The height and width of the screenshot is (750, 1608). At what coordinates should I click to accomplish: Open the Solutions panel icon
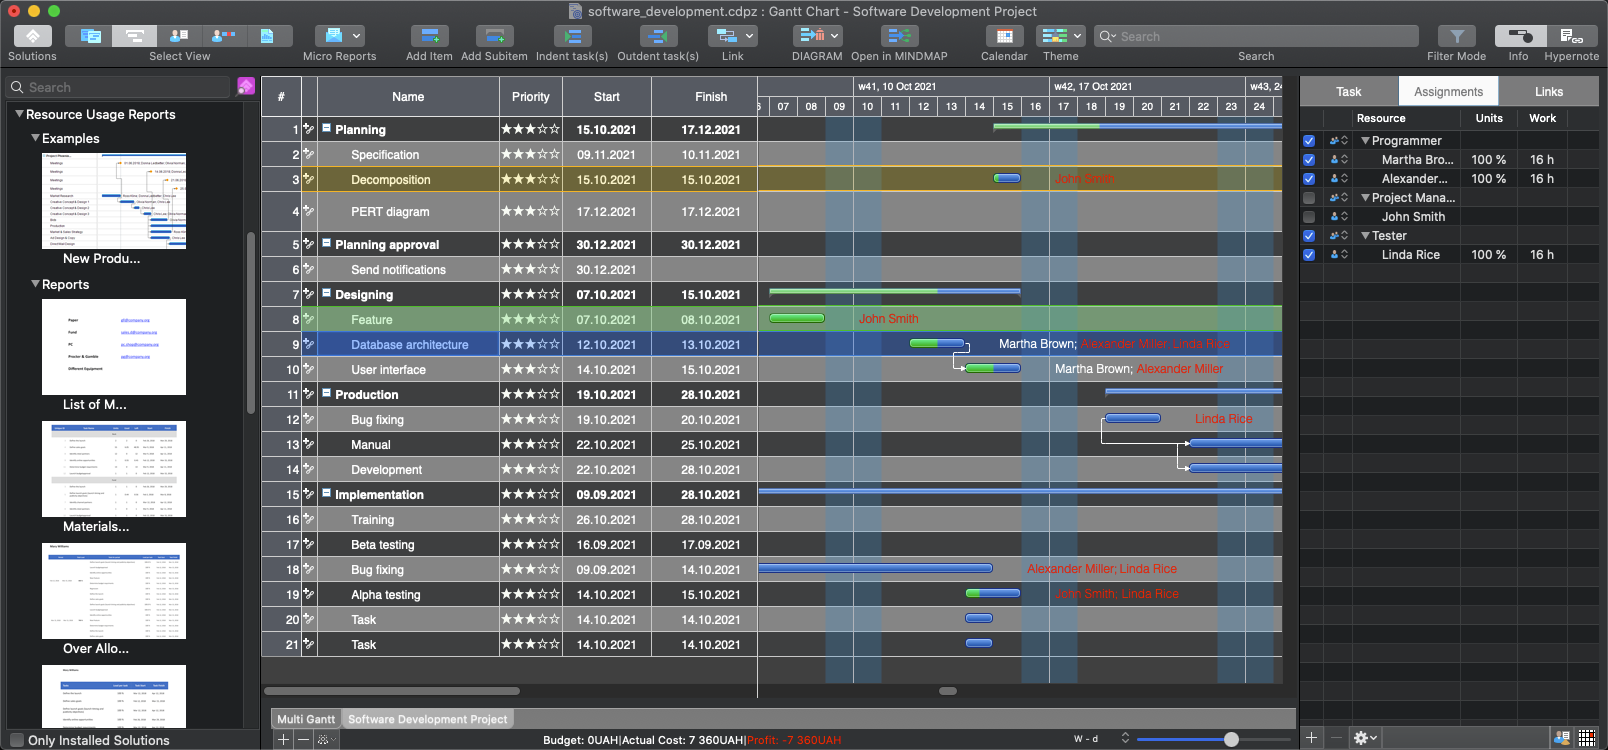point(32,37)
